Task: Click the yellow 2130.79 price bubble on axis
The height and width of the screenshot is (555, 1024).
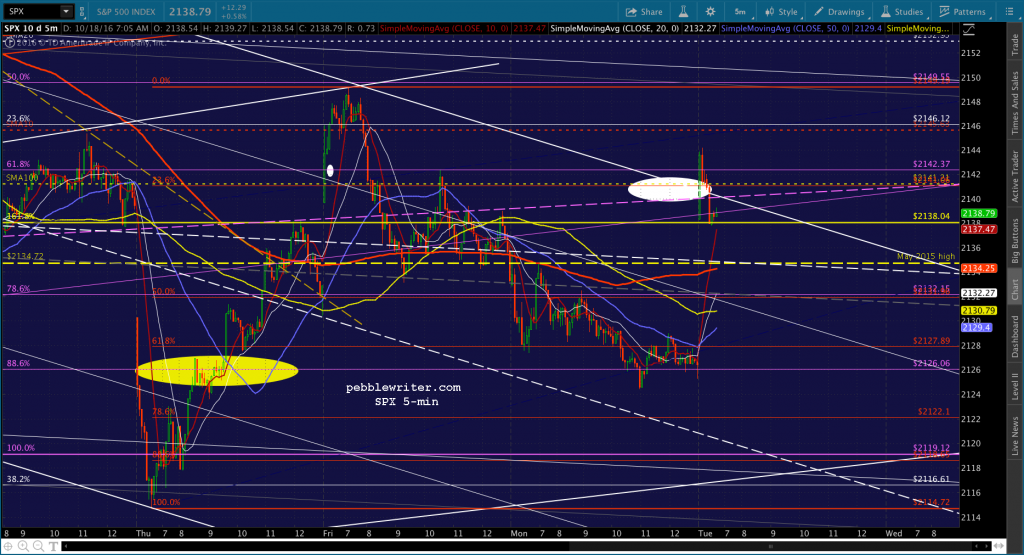Action: tap(978, 311)
